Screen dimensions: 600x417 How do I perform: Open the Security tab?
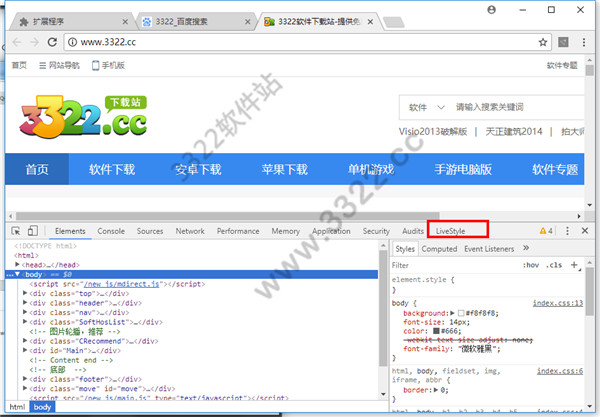click(x=376, y=231)
